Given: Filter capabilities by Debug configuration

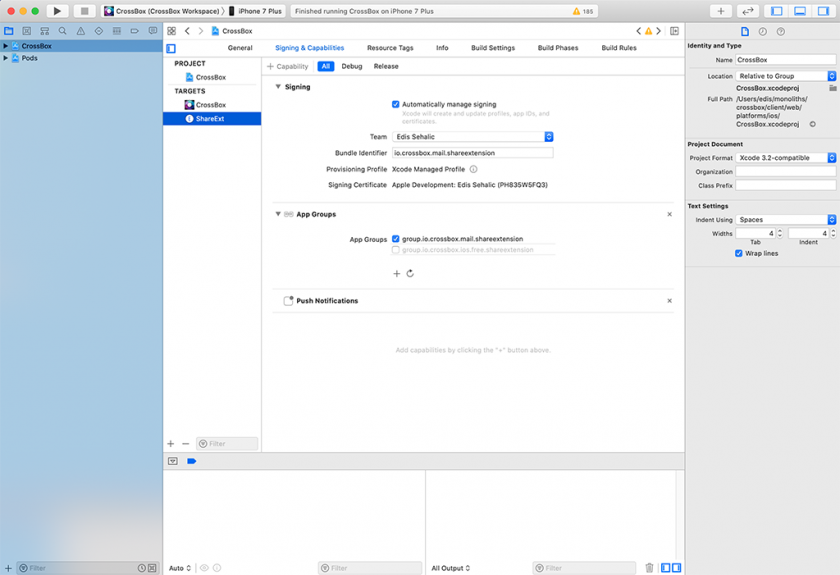Looking at the screenshot, I should 351,66.
